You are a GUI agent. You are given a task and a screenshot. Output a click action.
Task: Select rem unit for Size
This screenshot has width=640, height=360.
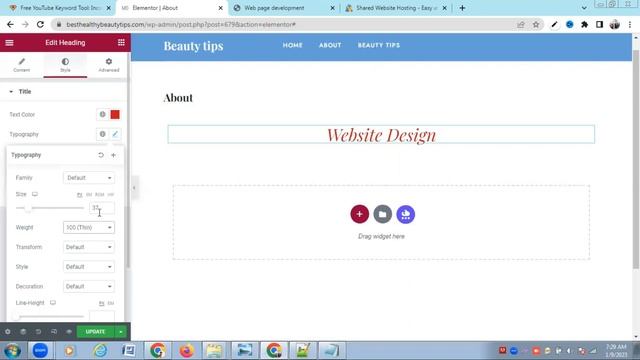tap(100, 195)
